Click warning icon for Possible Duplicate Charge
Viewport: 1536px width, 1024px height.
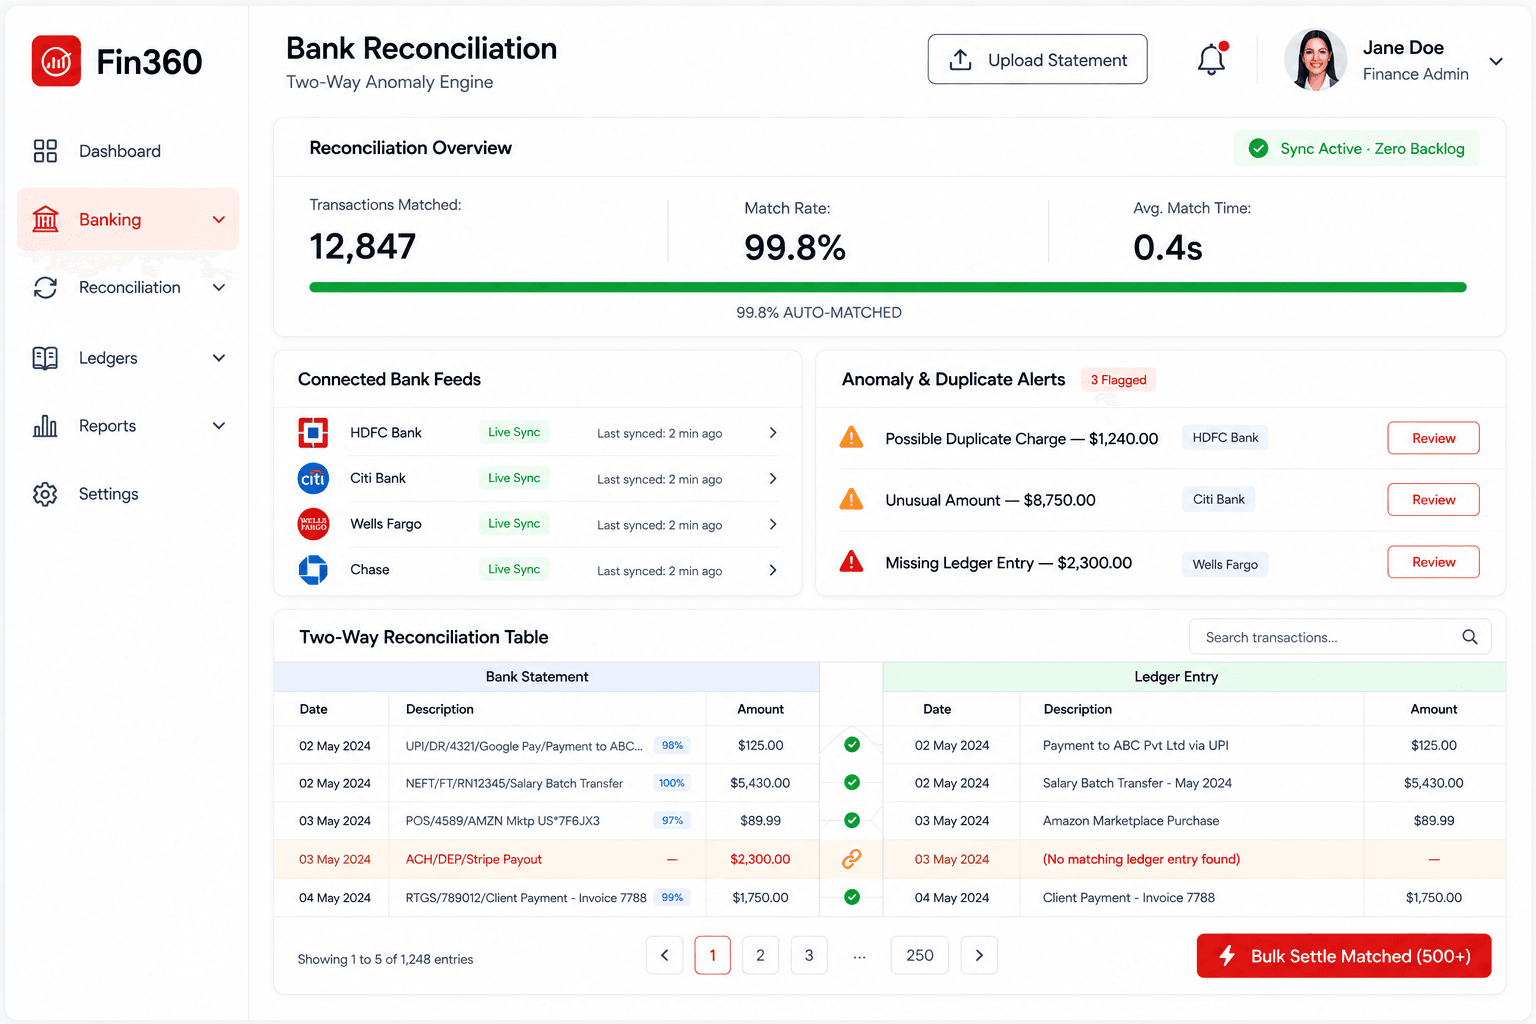pyautogui.click(x=851, y=437)
